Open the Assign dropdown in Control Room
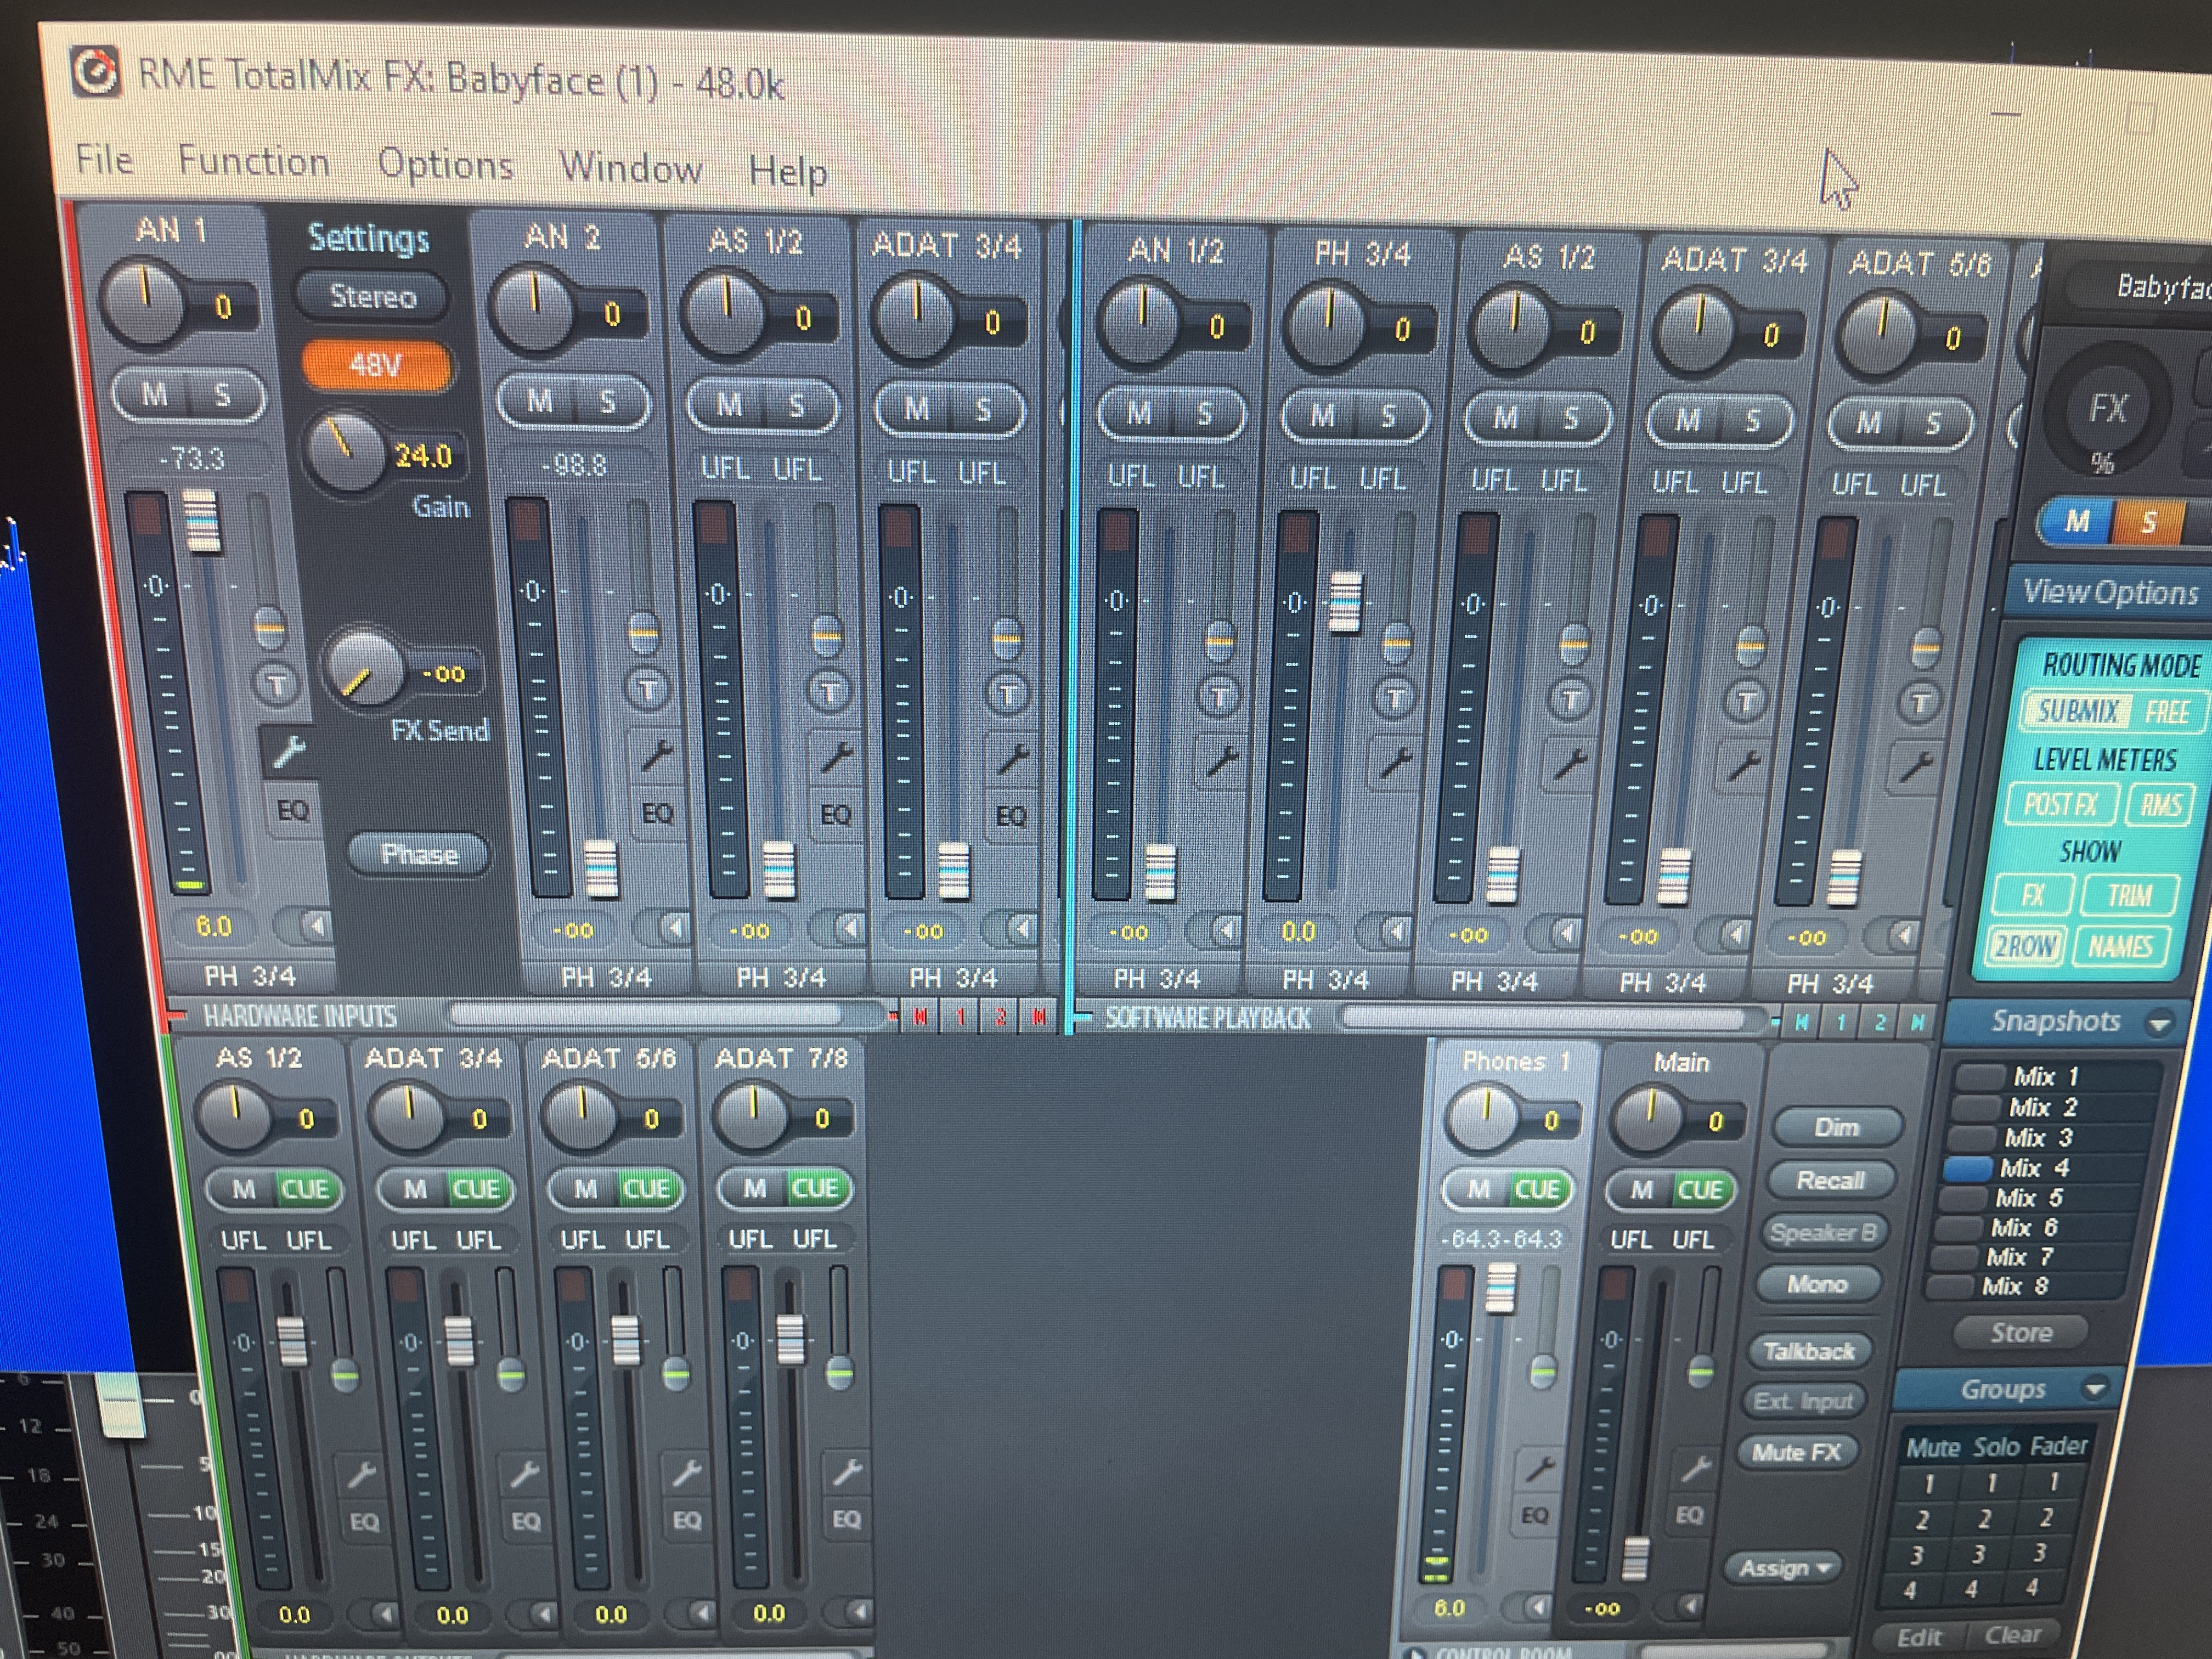Image resolution: width=2212 pixels, height=1659 pixels. pos(1784,1567)
